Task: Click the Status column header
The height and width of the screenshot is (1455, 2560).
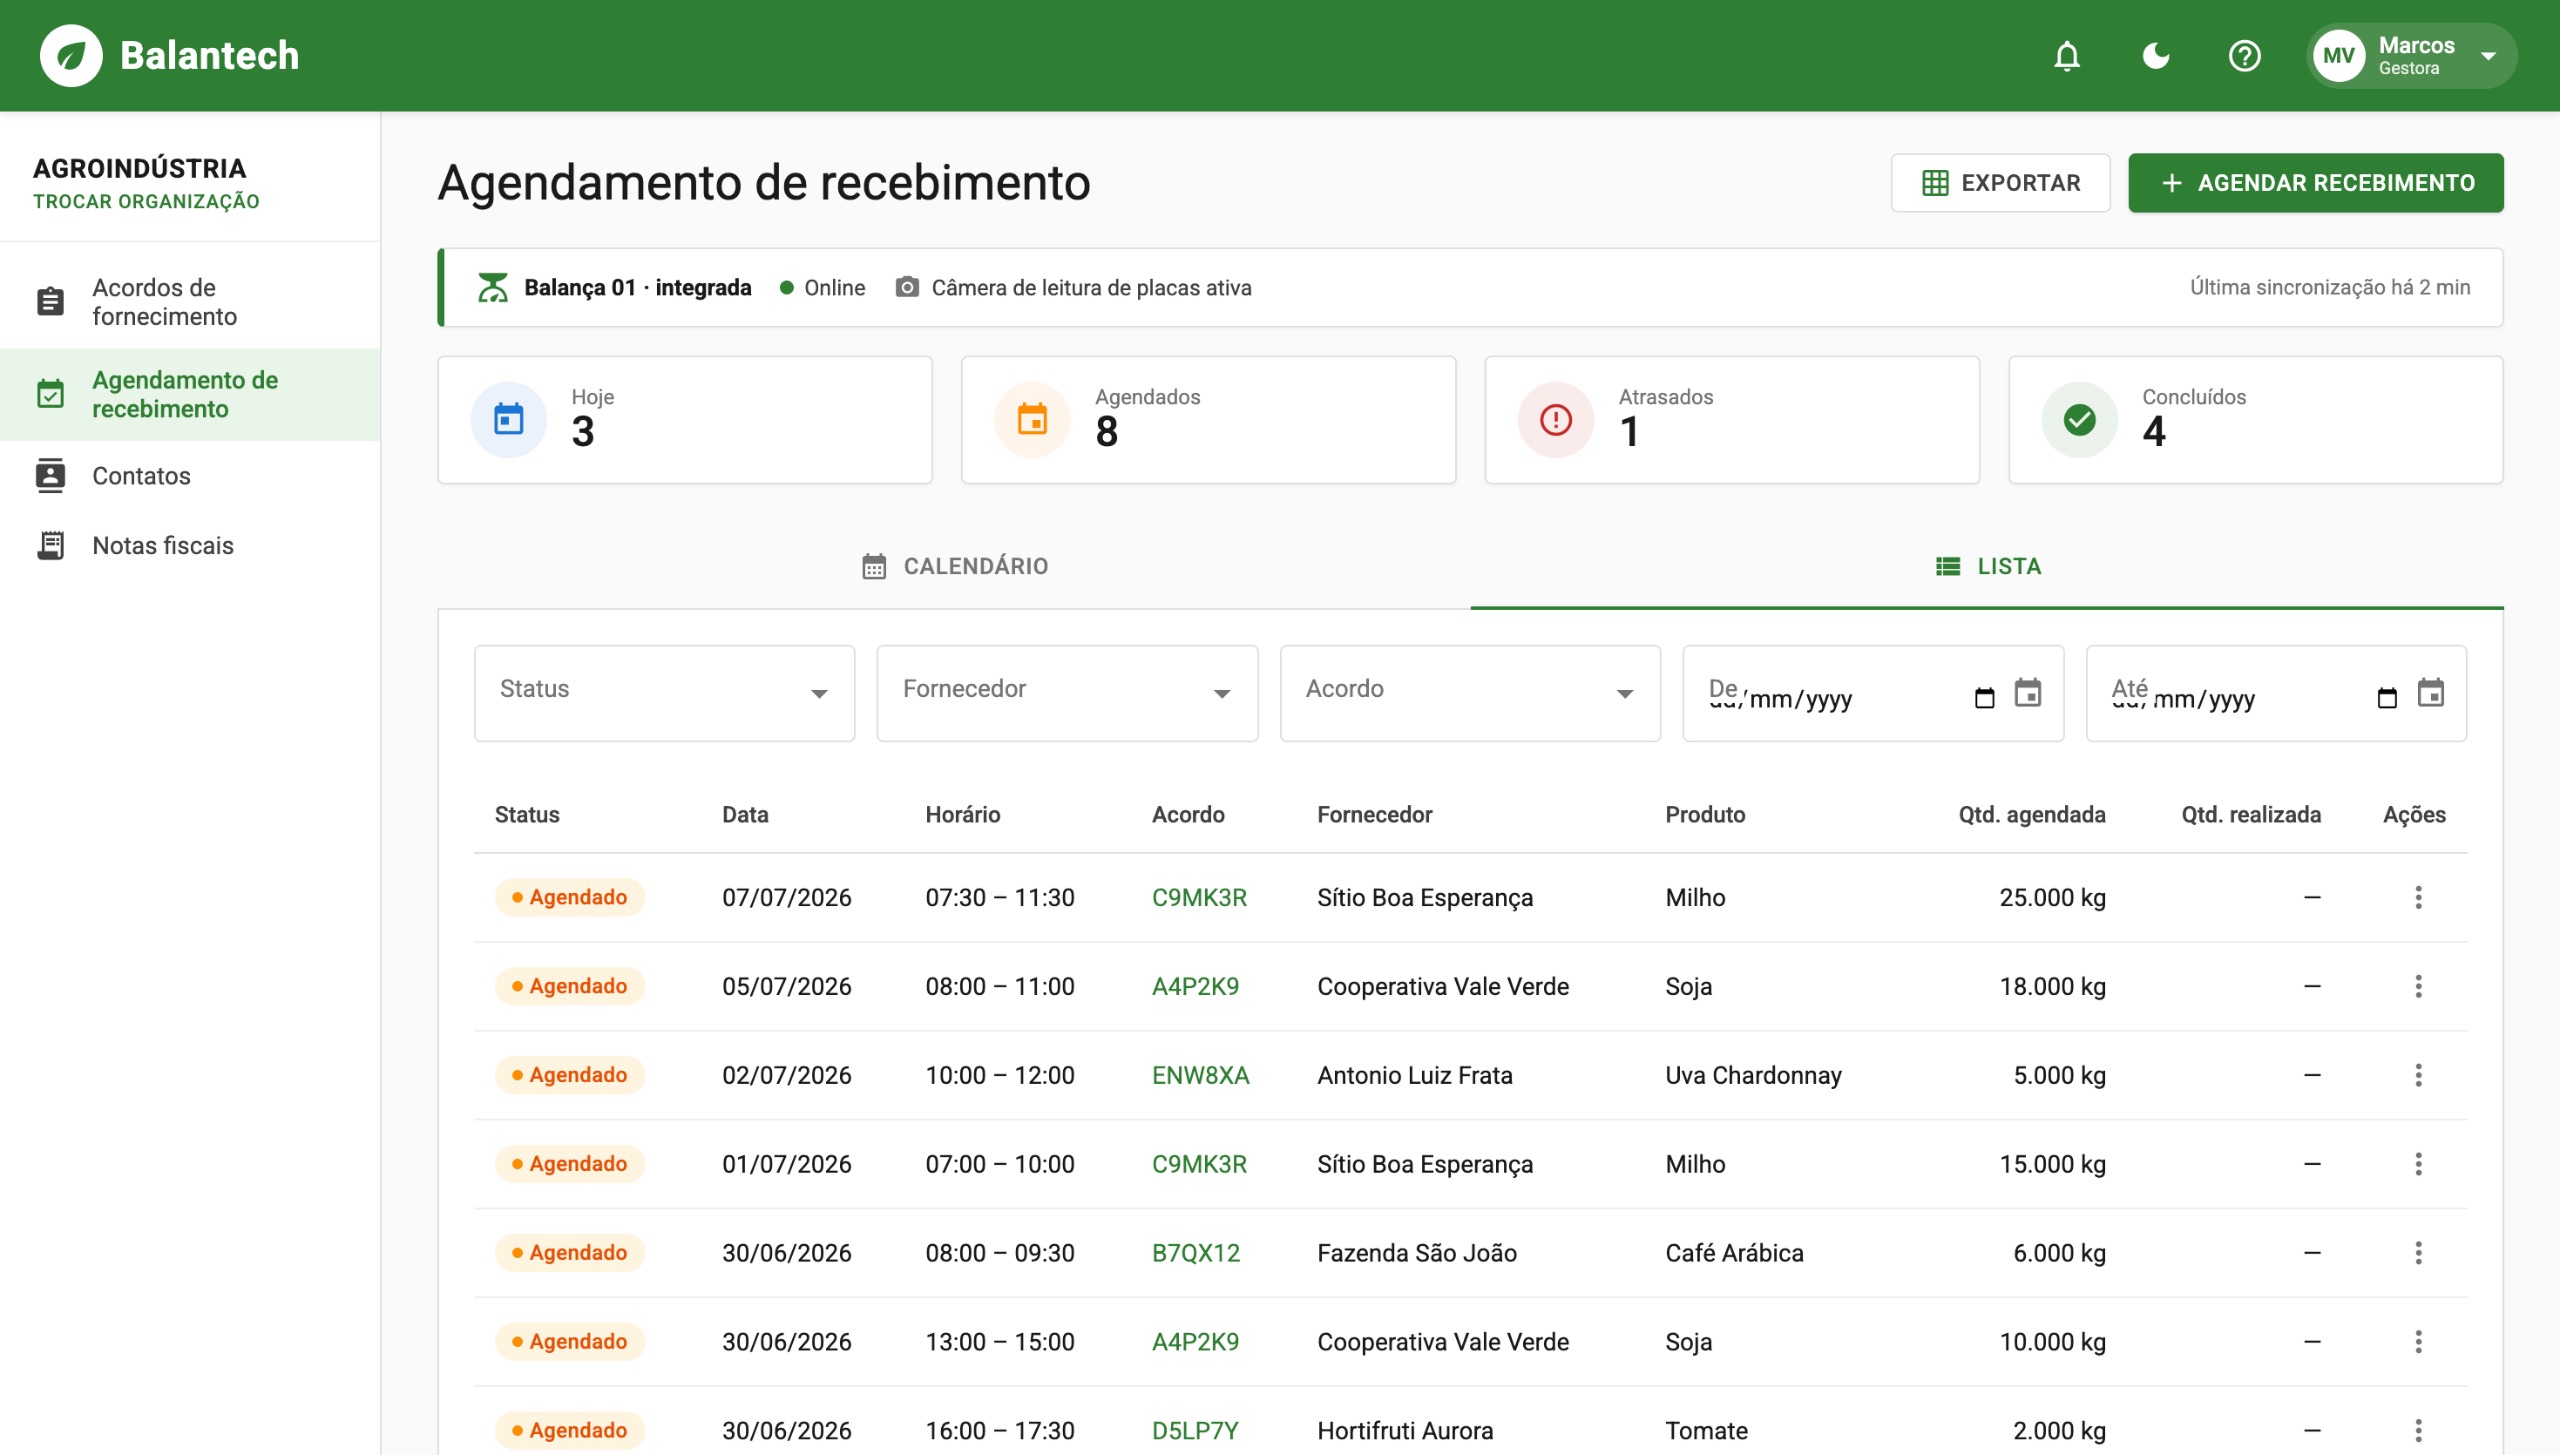Action: [527, 814]
